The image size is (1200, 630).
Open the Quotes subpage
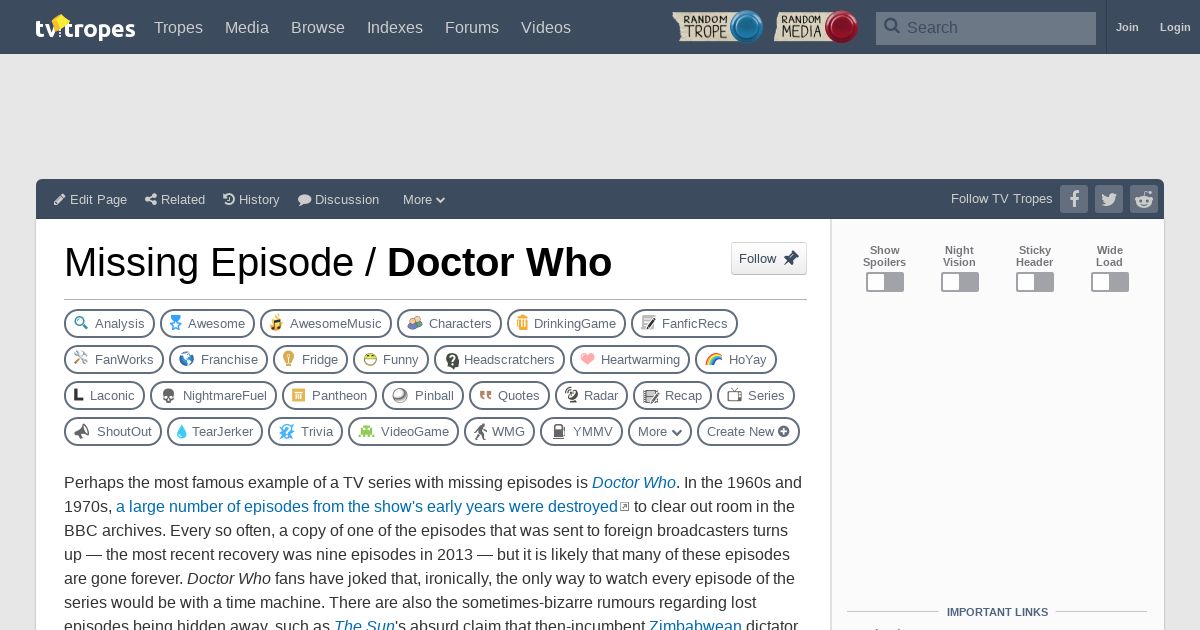point(509,396)
